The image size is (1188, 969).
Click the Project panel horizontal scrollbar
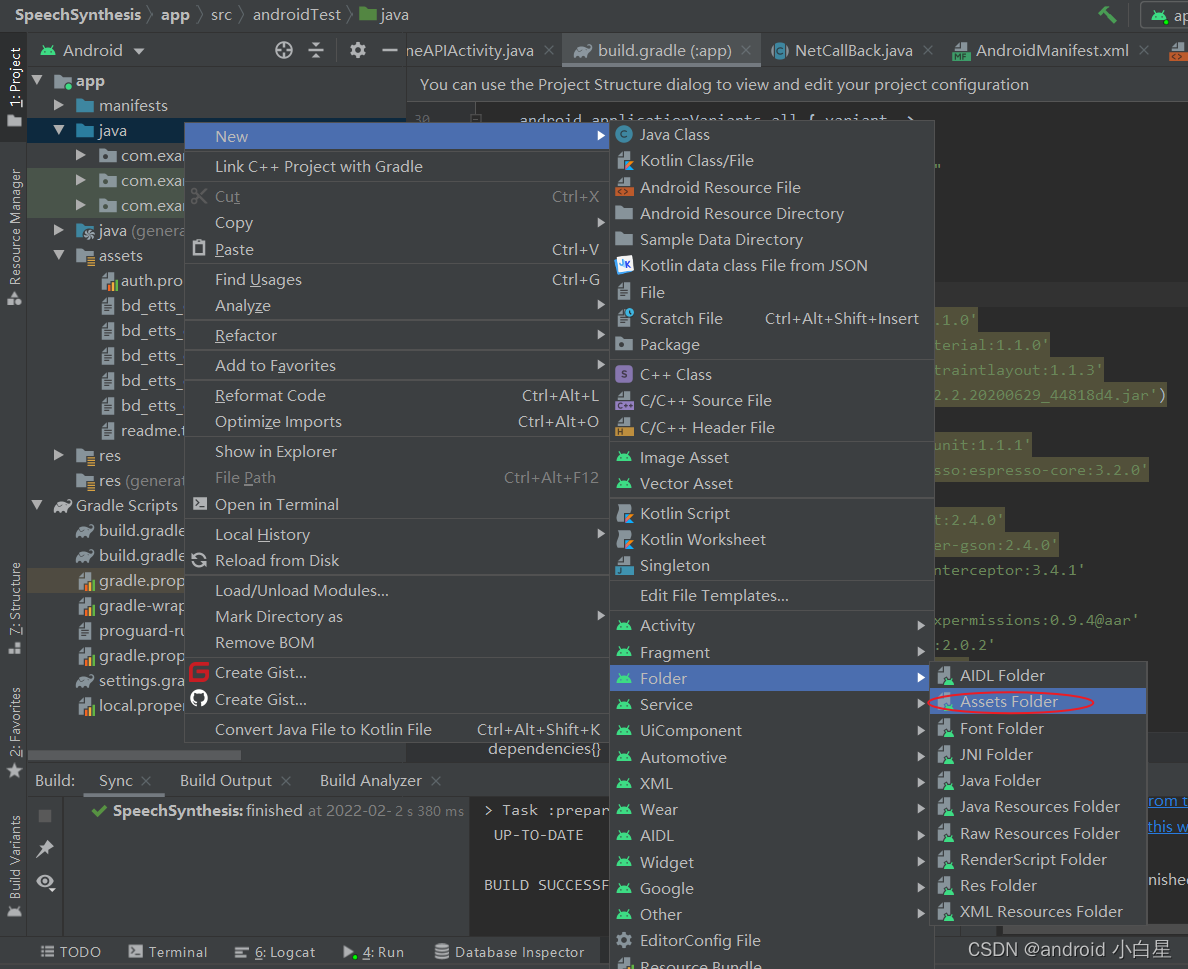point(134,755)
